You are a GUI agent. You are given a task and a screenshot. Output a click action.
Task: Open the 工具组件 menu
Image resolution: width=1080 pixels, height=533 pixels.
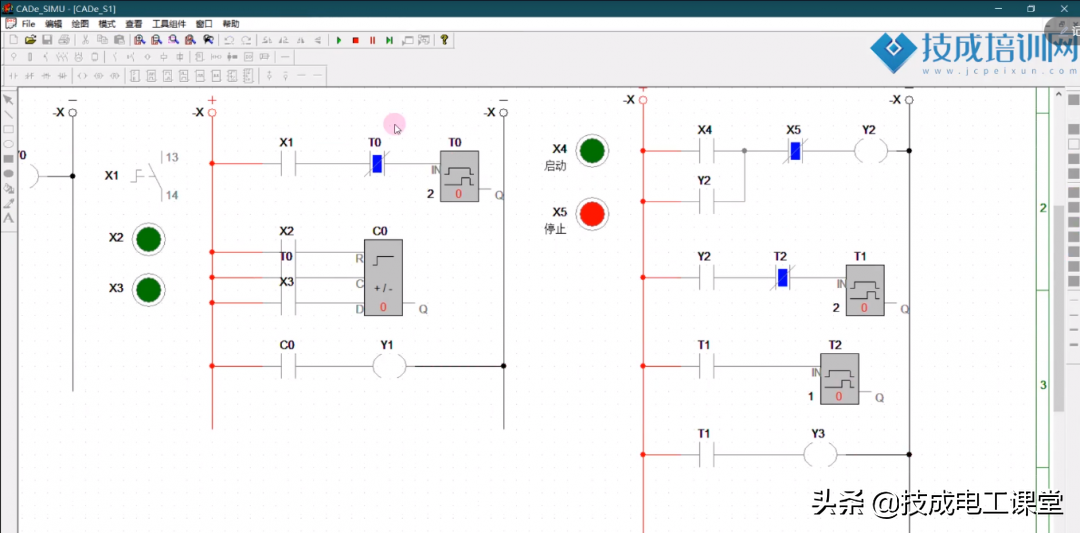(x=169, y=23)
